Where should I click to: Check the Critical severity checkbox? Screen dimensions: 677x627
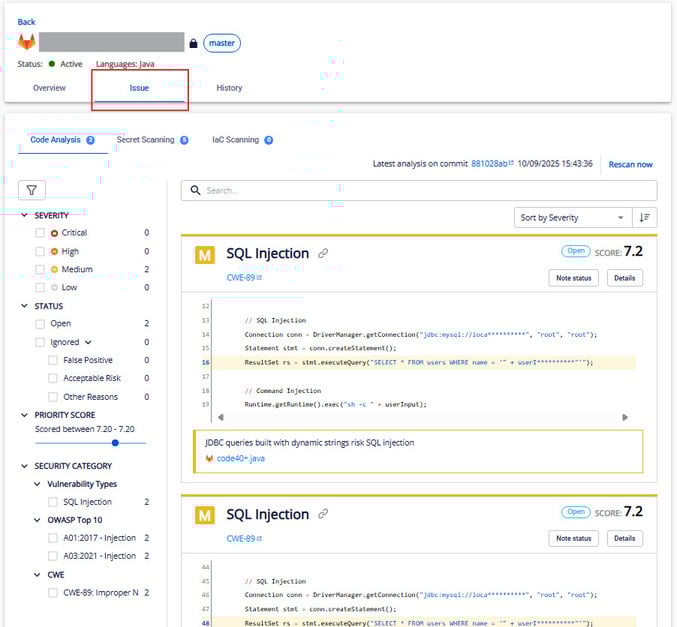[x=40, y=233]
